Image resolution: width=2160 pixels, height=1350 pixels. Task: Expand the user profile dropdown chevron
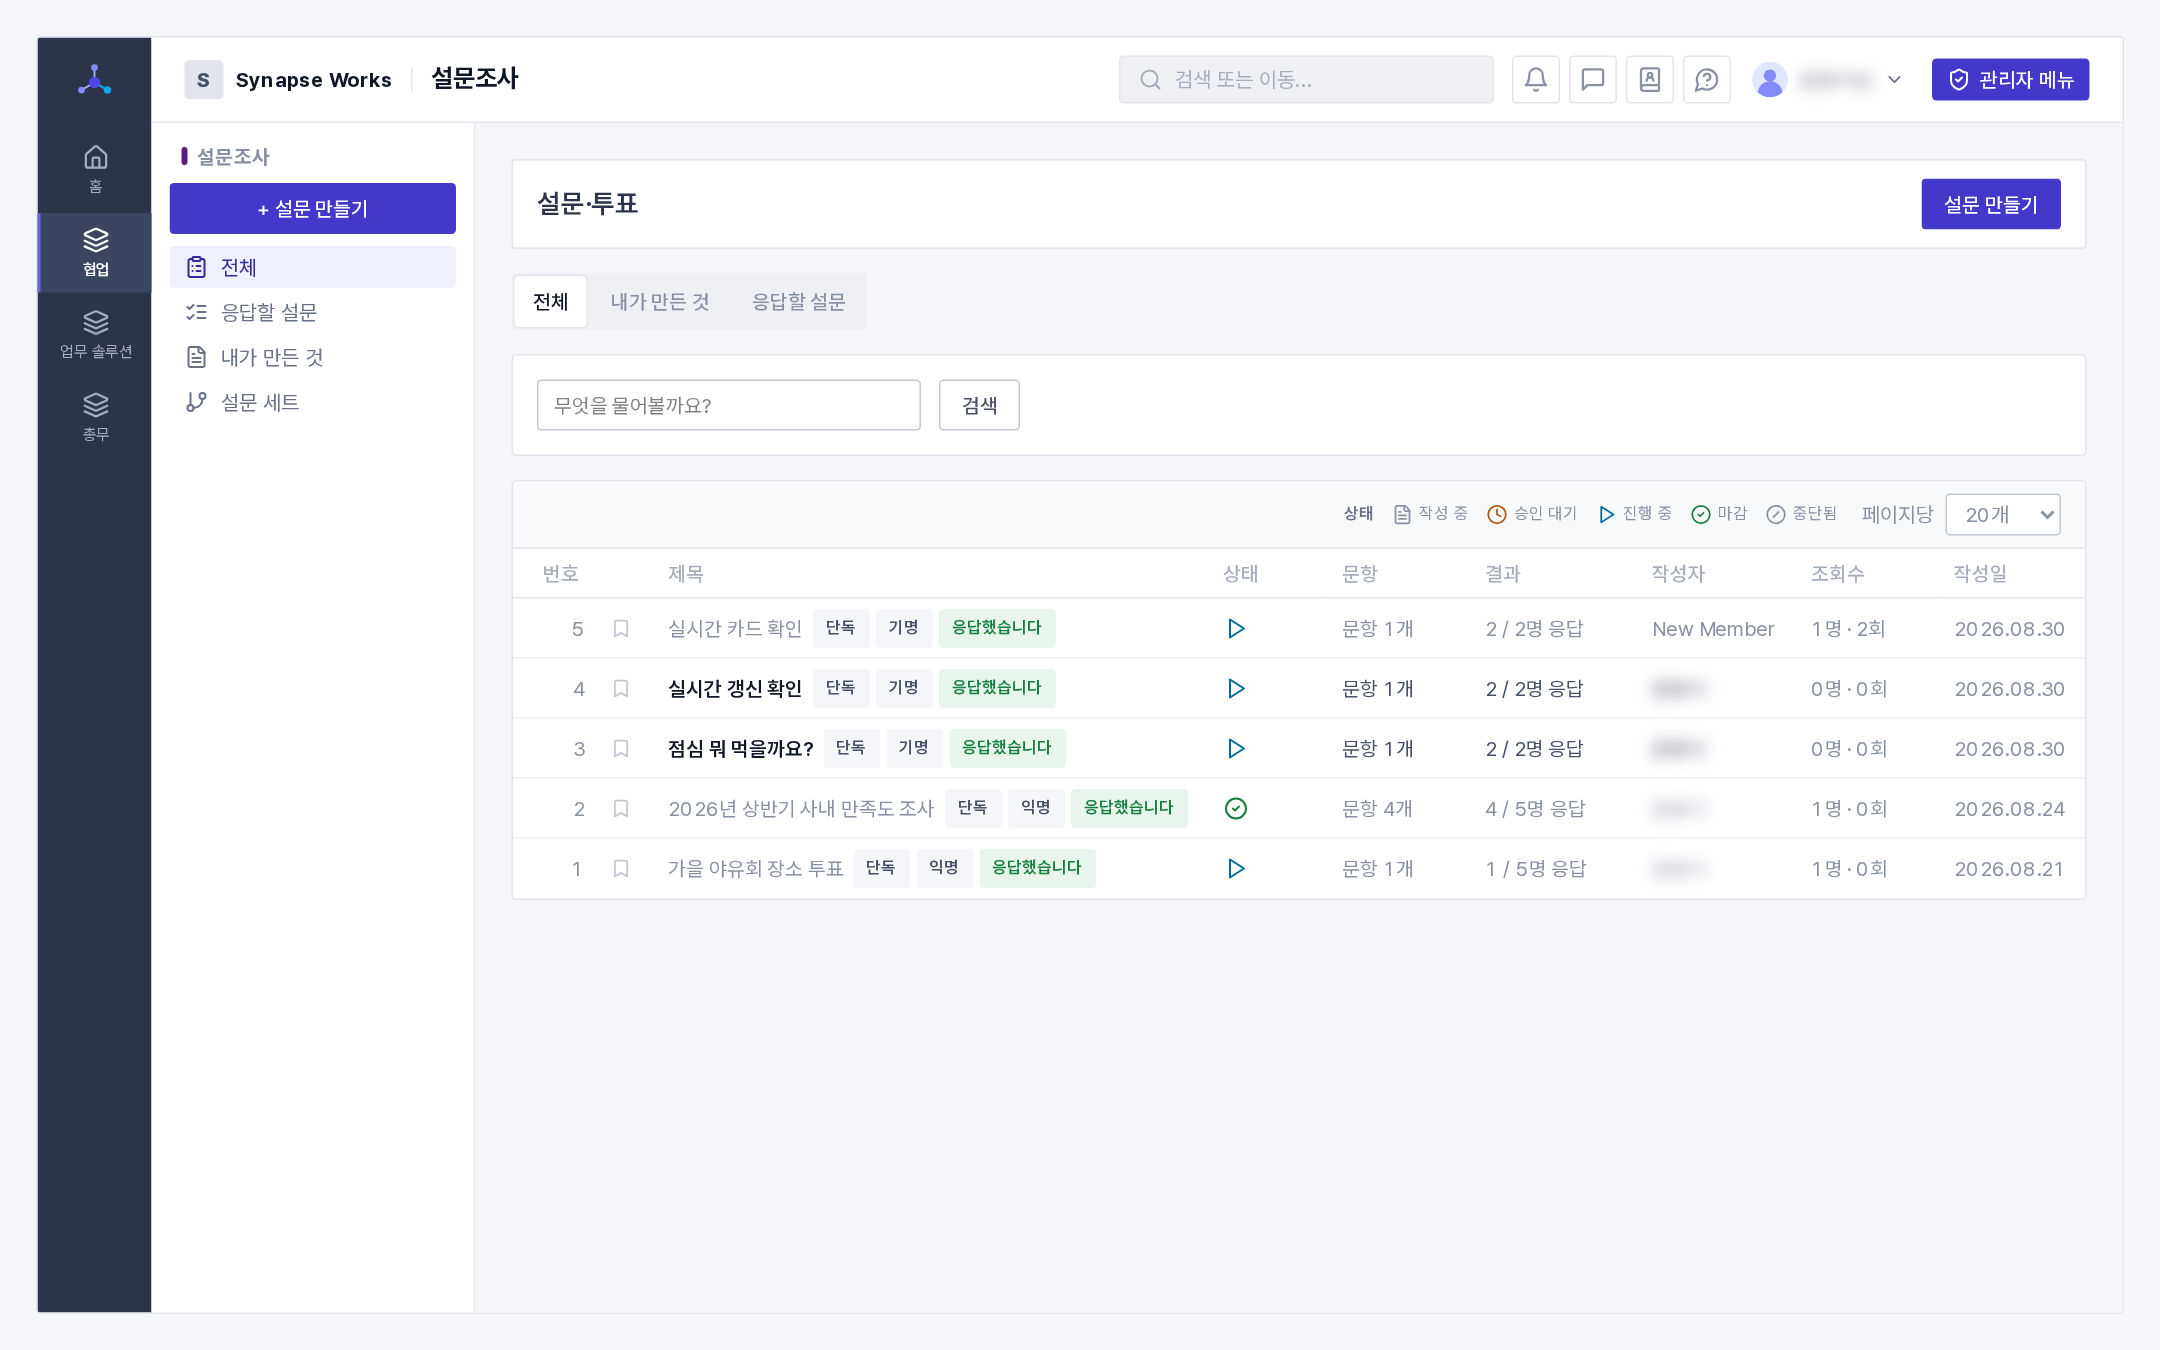tap(1894, 80)
